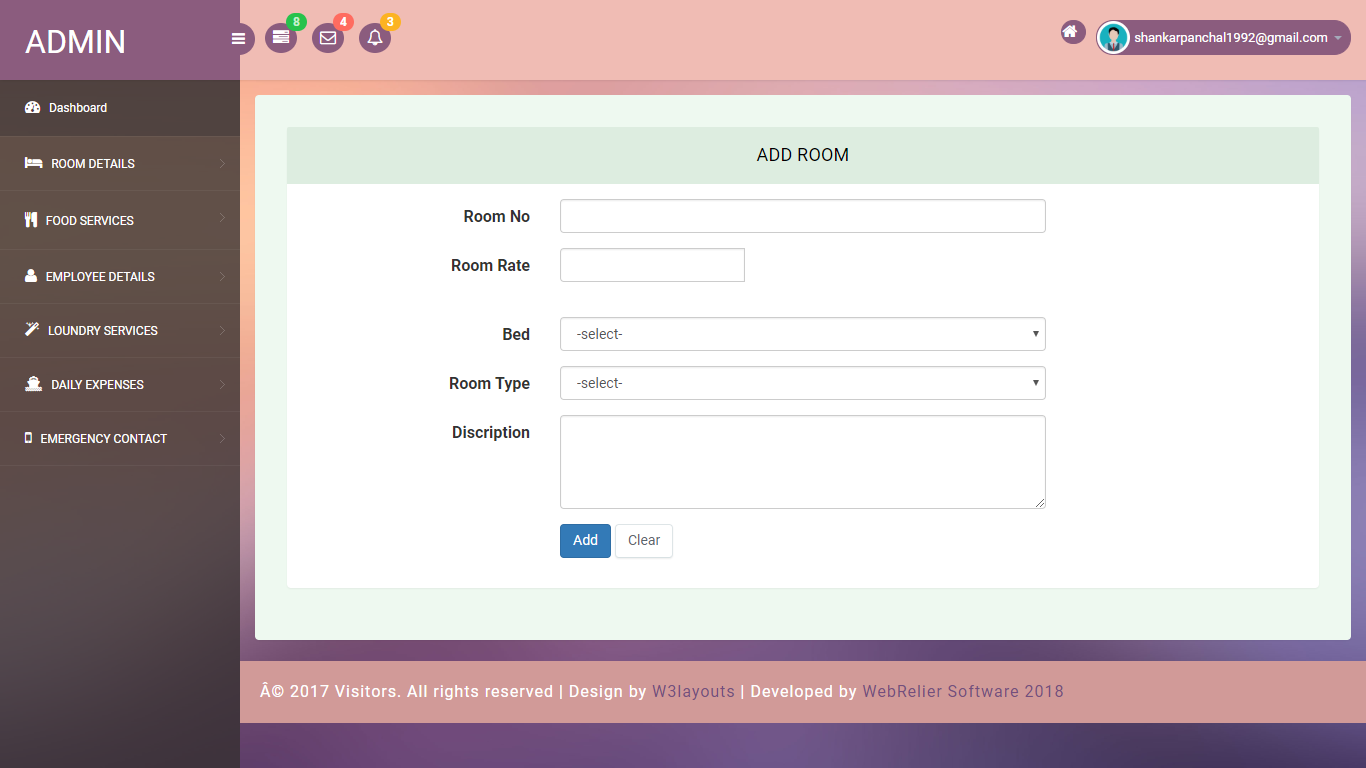Click the home icon in header
Screen dimensions: 1366x768
click(x=1073, y=32)
